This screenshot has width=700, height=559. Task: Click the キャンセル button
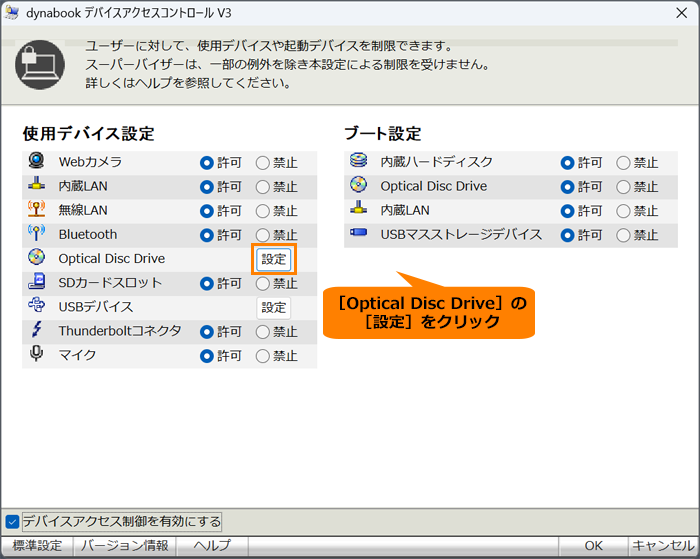click(x=663, y=546)
